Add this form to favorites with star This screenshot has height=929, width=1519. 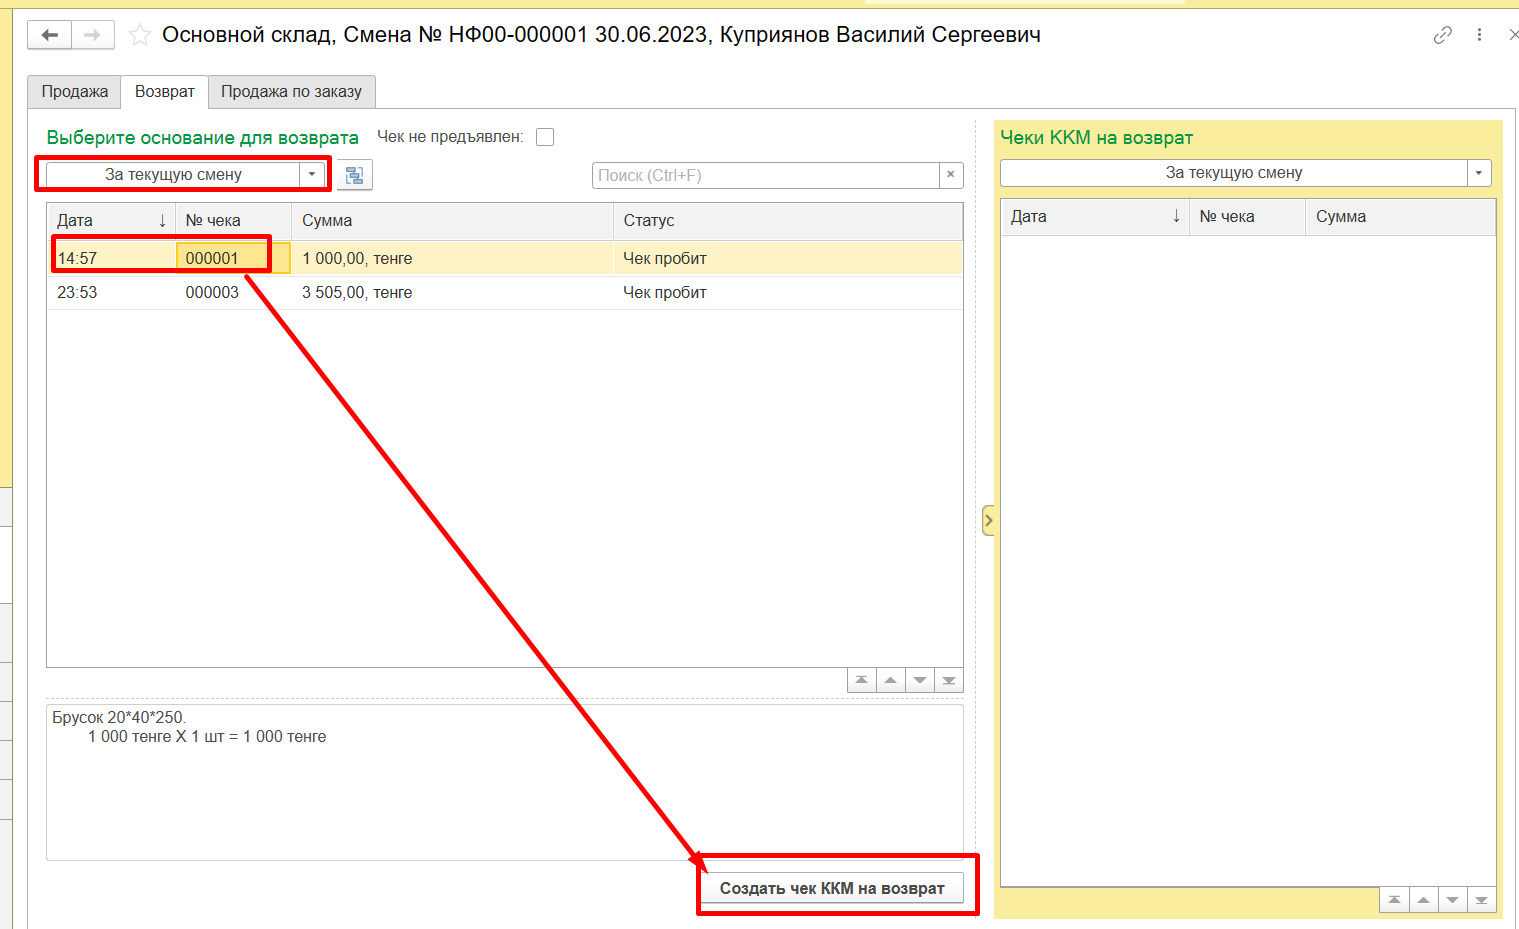click(140, 36)
